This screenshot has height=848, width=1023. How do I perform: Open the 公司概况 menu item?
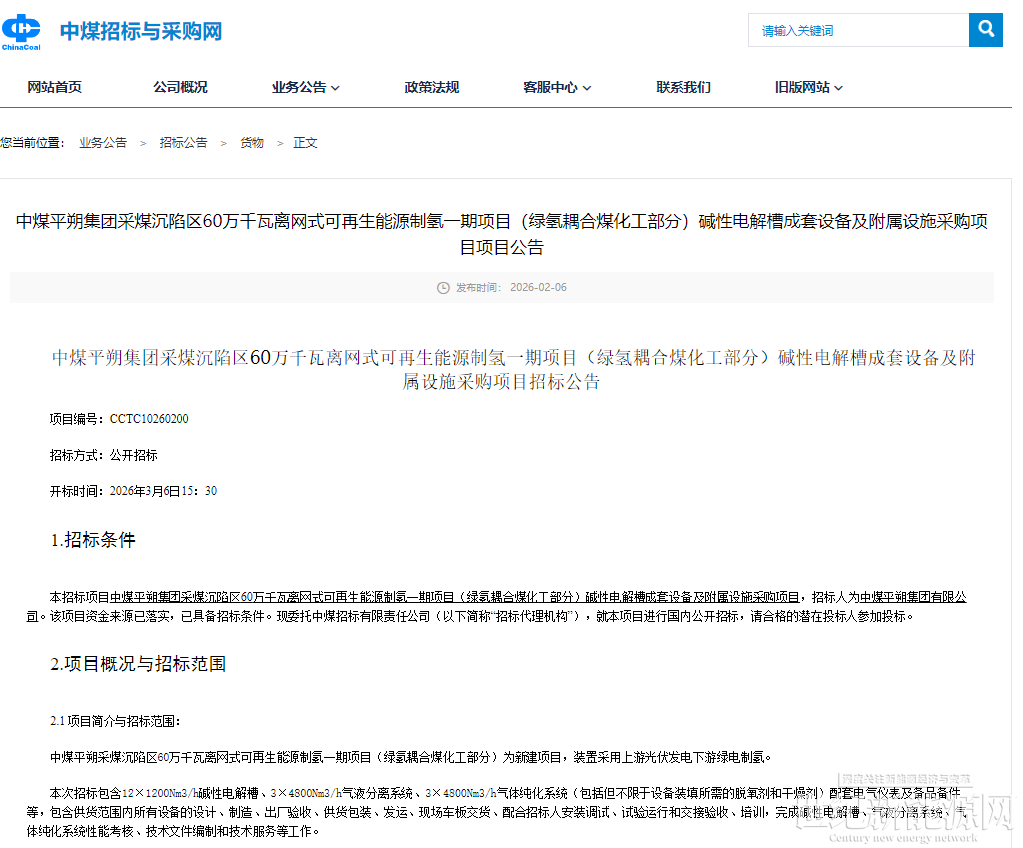point(180,87)
